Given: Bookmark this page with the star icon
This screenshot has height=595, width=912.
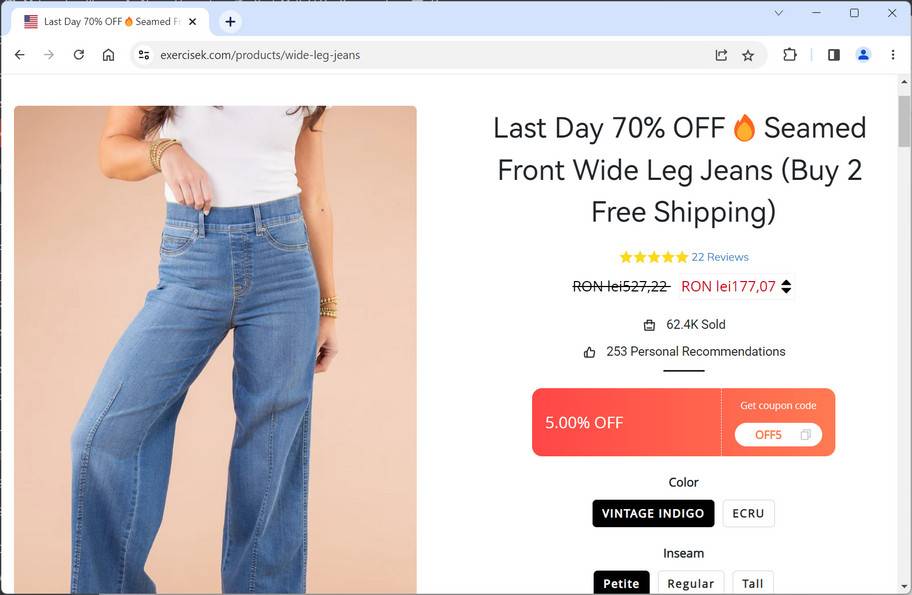Looking at the screenshot, I should [x=748, y=55].
